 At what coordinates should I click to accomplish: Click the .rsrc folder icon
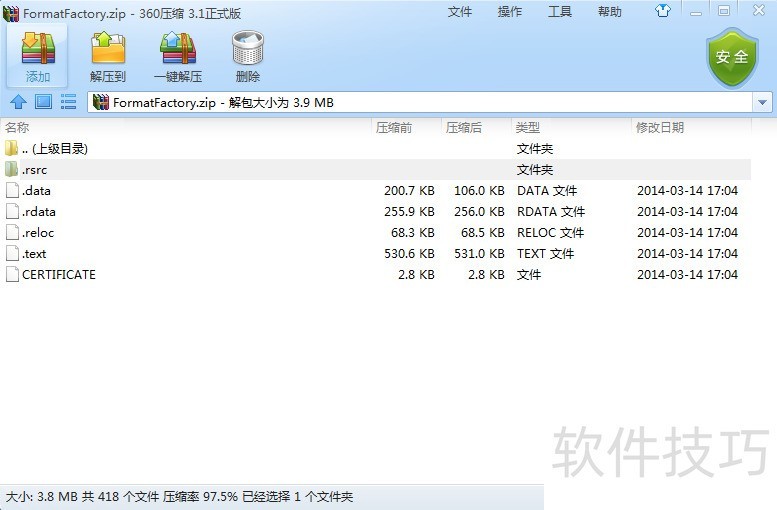[x=11, y=169]
